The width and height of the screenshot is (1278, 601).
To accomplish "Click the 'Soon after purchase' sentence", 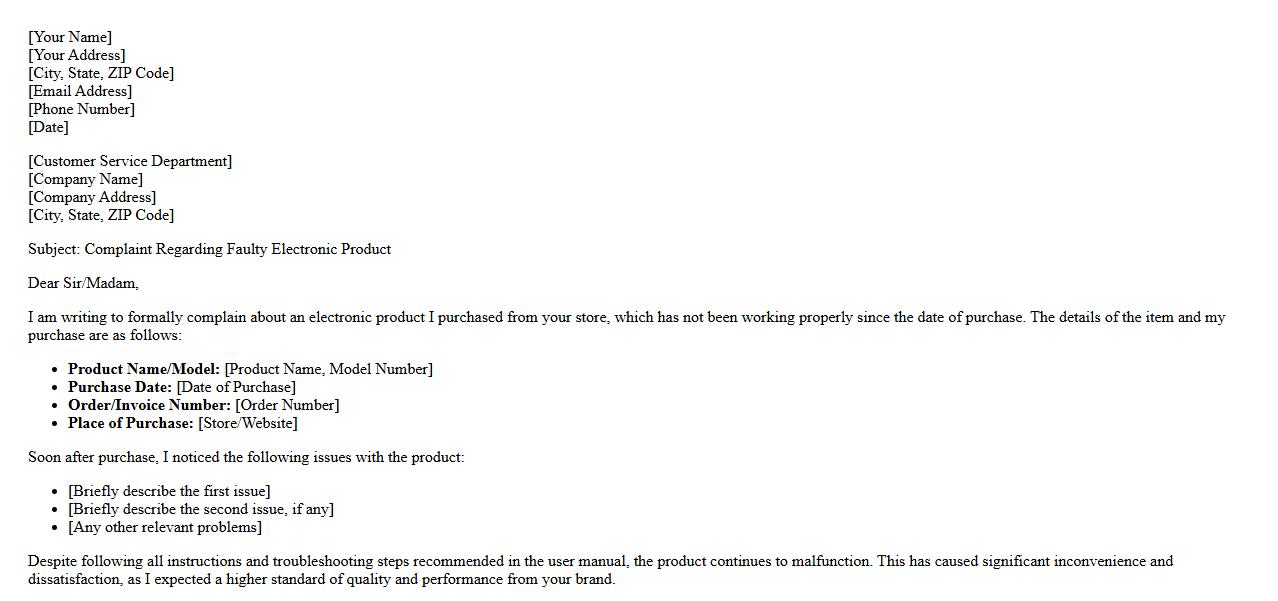I will [246, 457].
